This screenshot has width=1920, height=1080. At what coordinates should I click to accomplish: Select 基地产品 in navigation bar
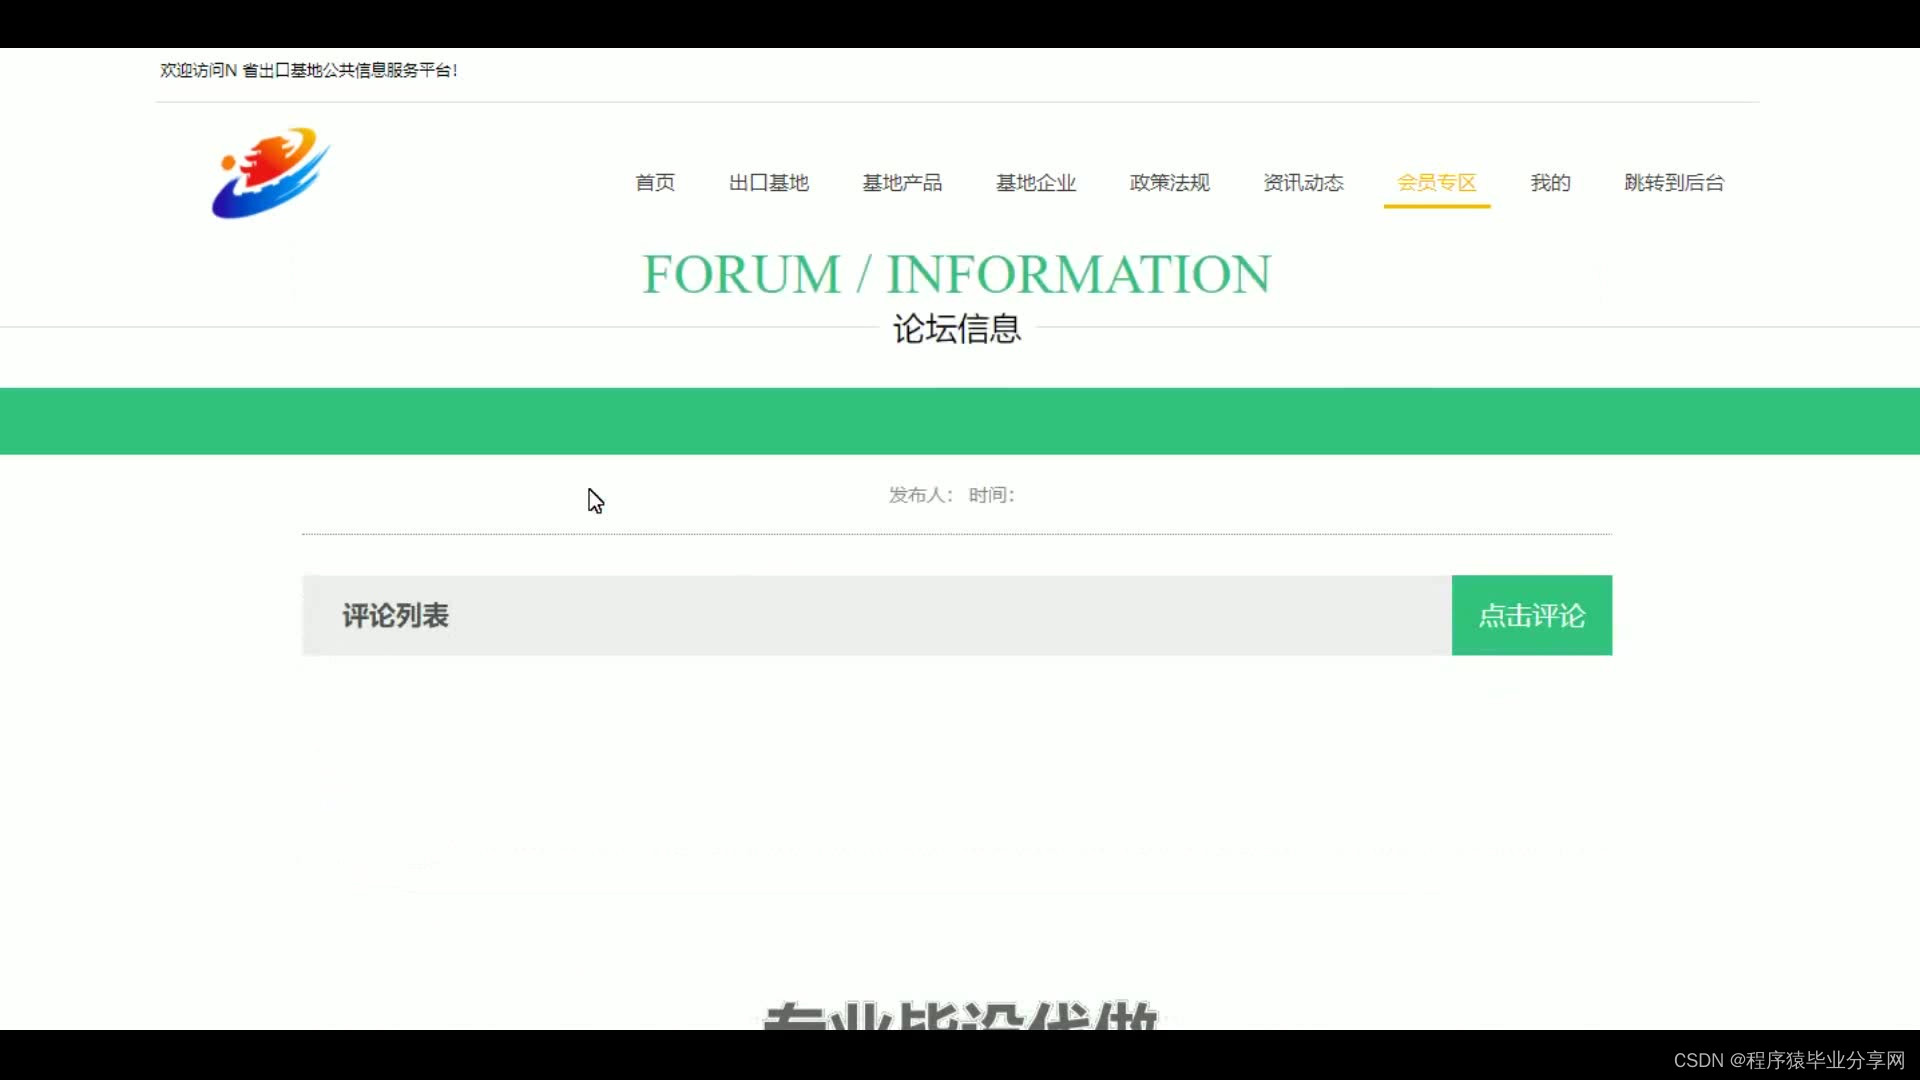tap(902, 183)
